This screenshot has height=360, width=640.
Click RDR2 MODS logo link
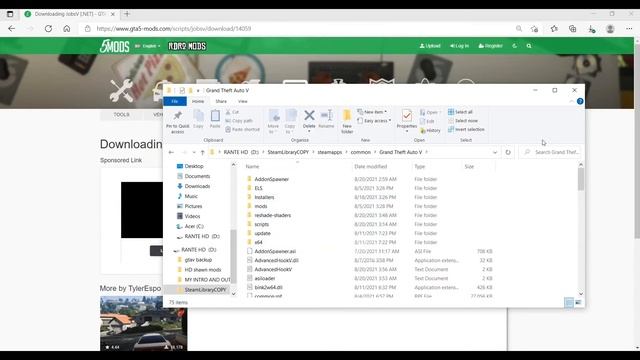pos(187,46)
